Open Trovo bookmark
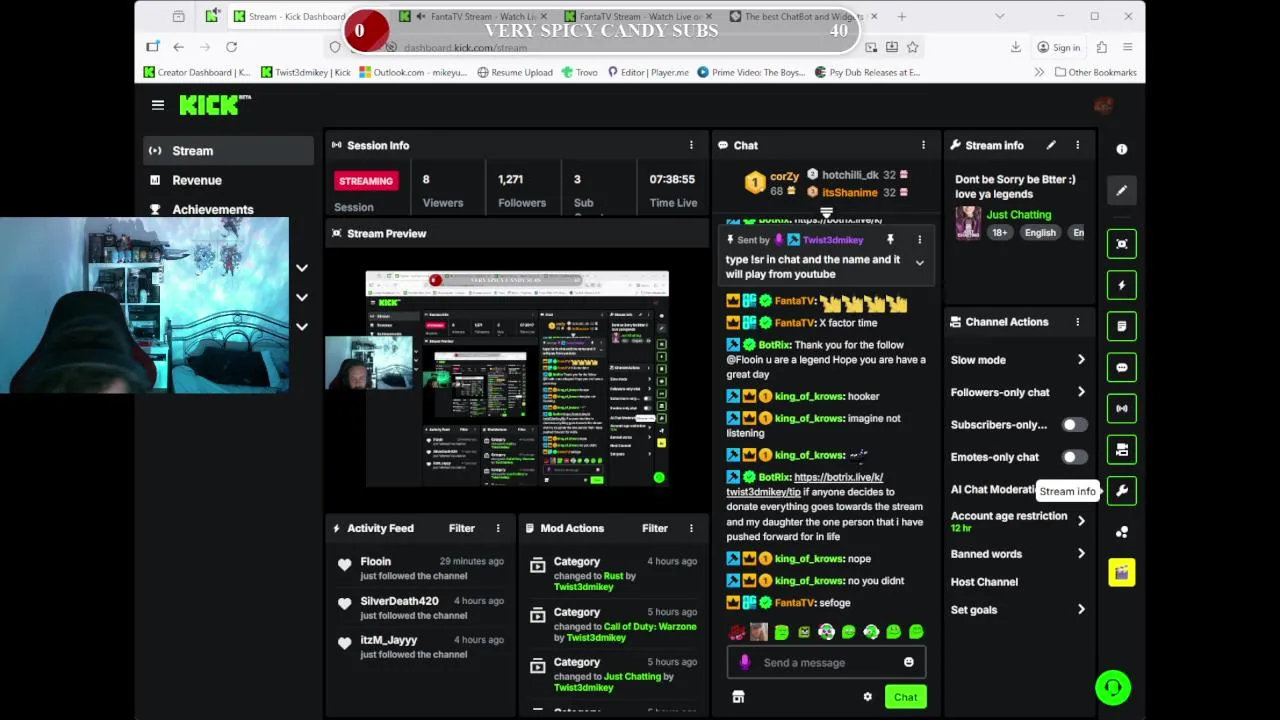 point(579,72)
